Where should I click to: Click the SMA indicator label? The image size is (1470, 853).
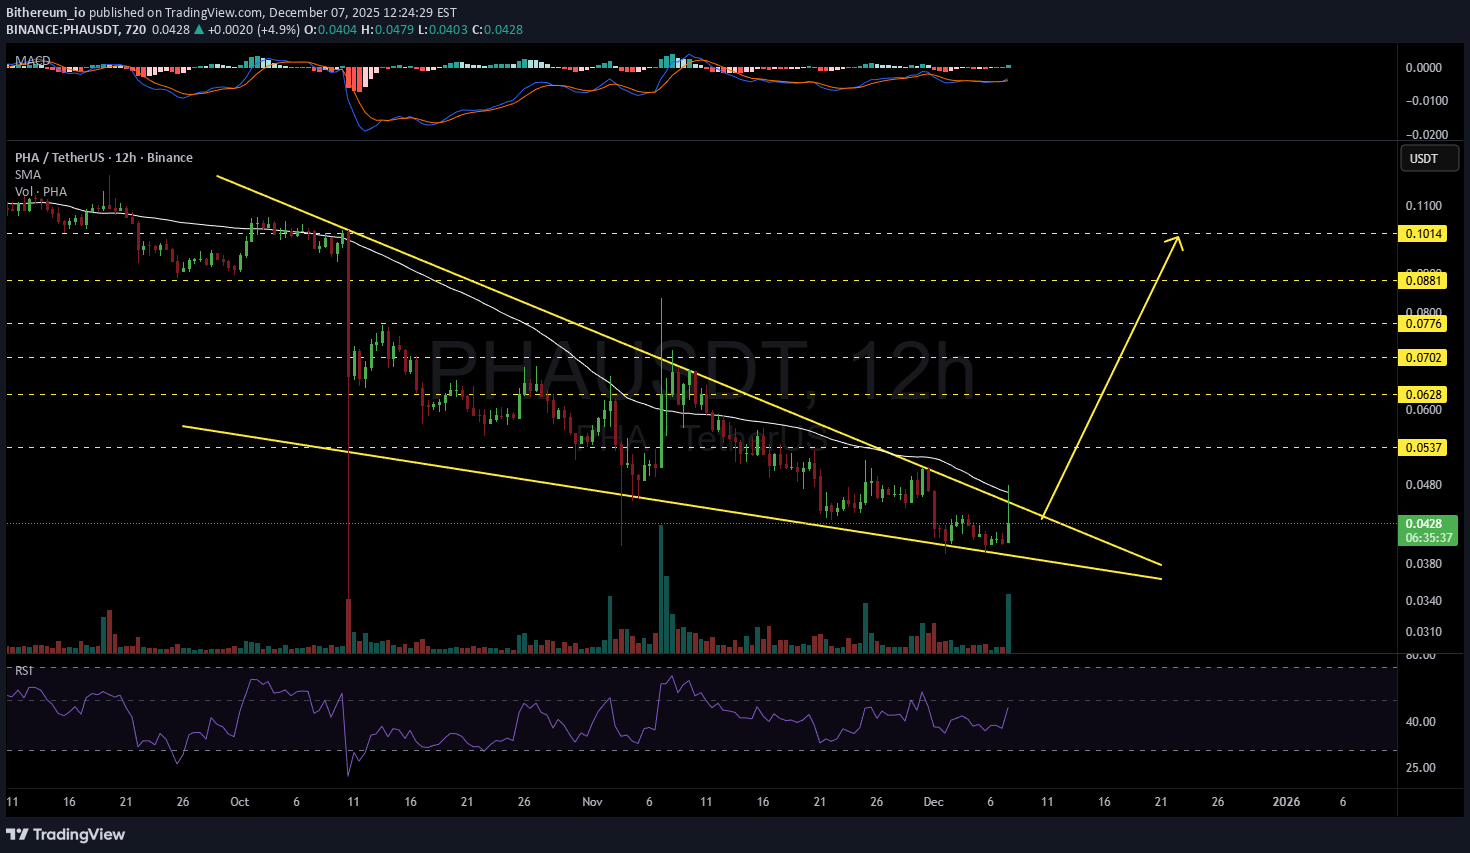[x=28, y=175]
